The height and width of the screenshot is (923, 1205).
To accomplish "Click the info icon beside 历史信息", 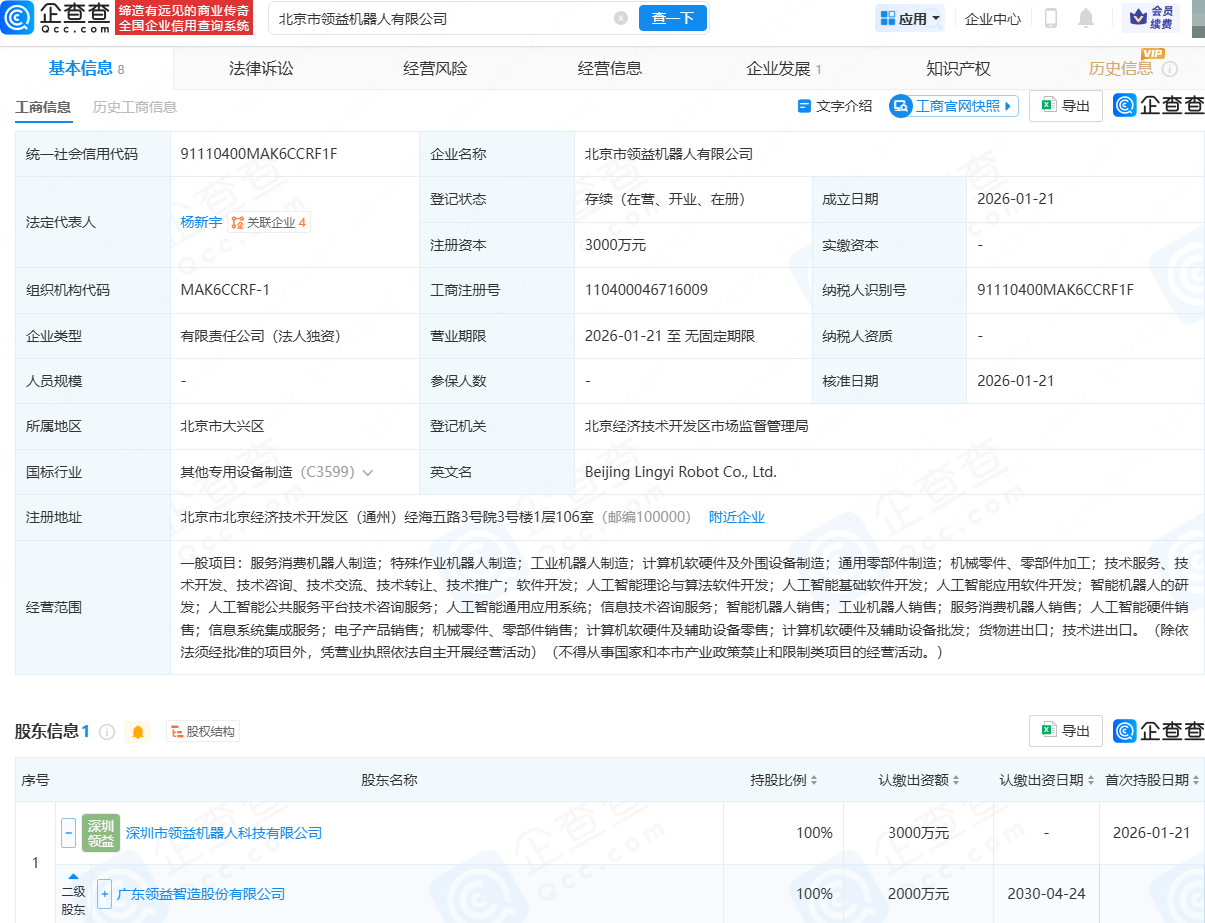I will [1170, 69].
